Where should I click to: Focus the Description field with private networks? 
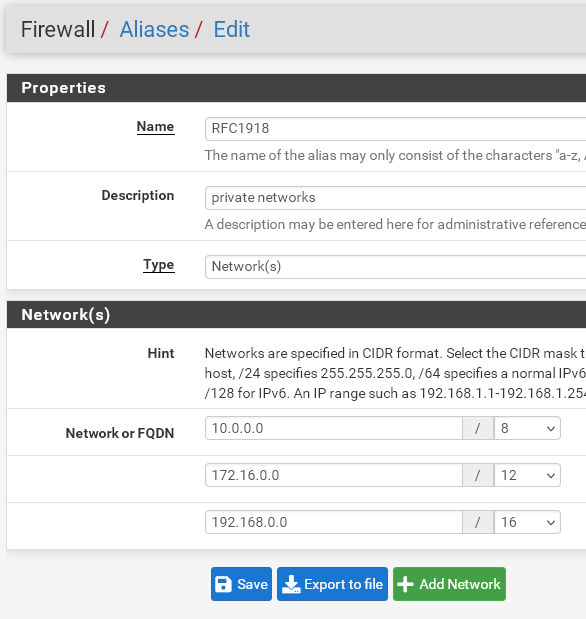[395, 198]
